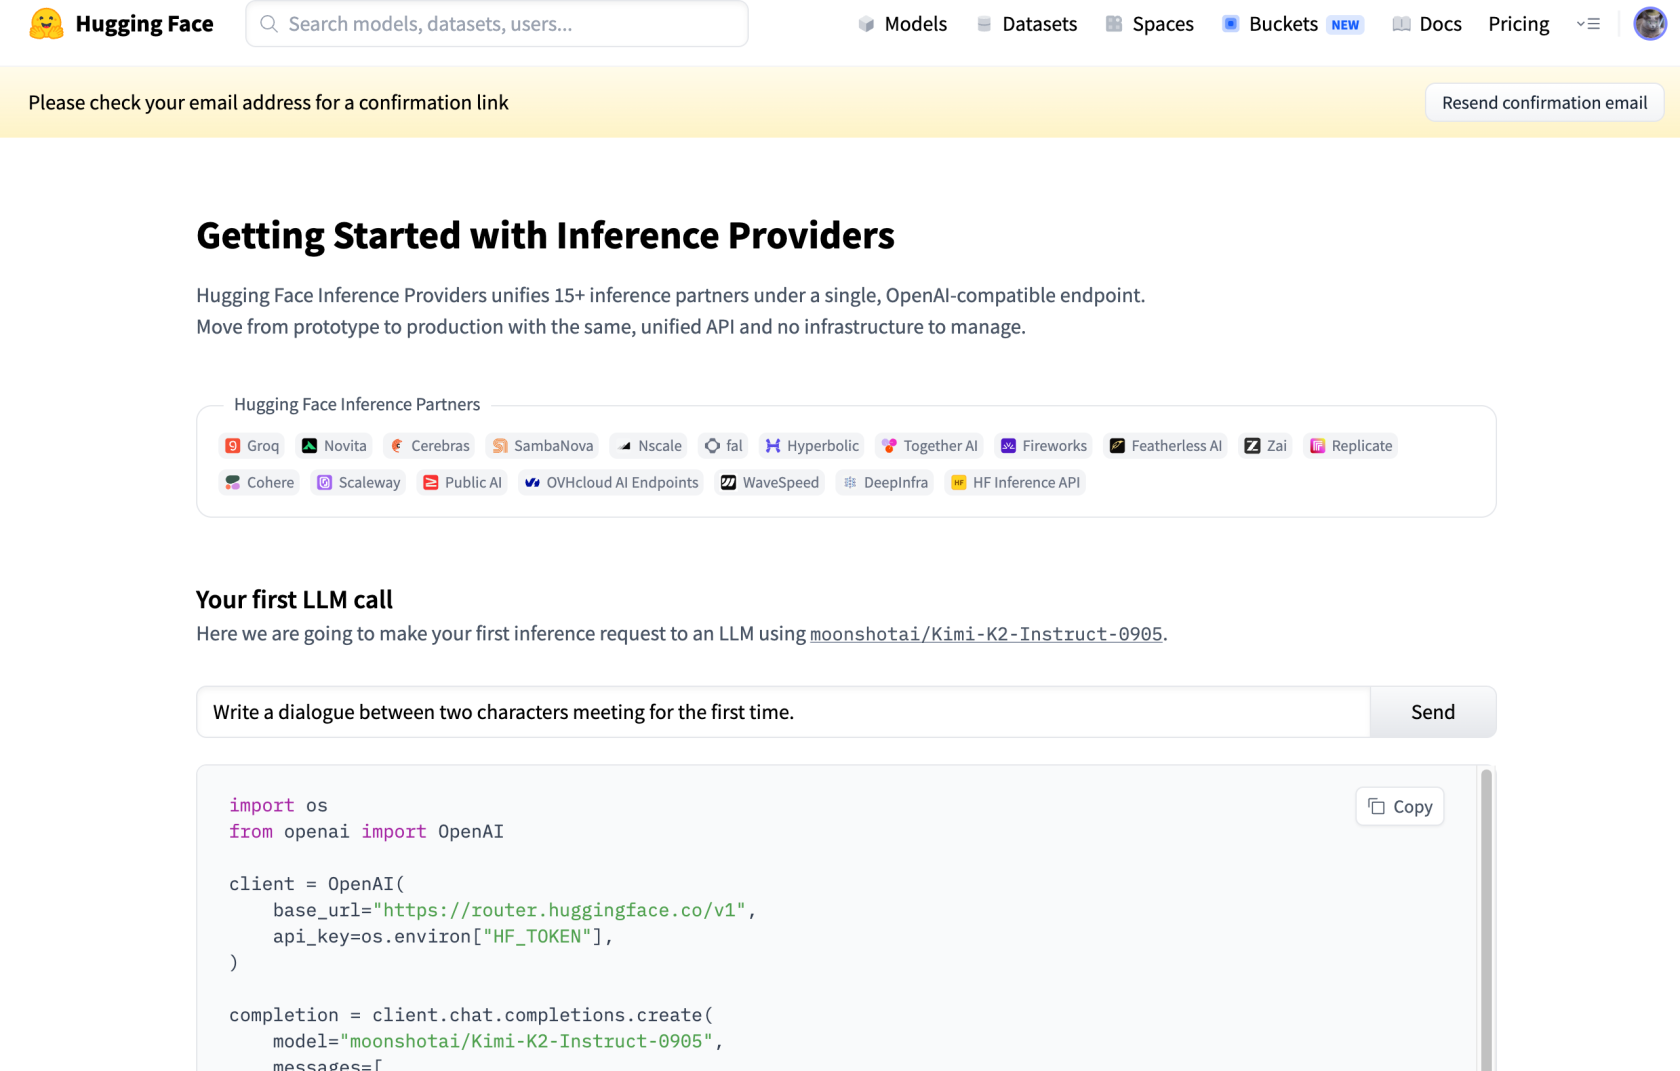Select the Groq provider label
The image size is (1680, 1071).
coord(263,446)
